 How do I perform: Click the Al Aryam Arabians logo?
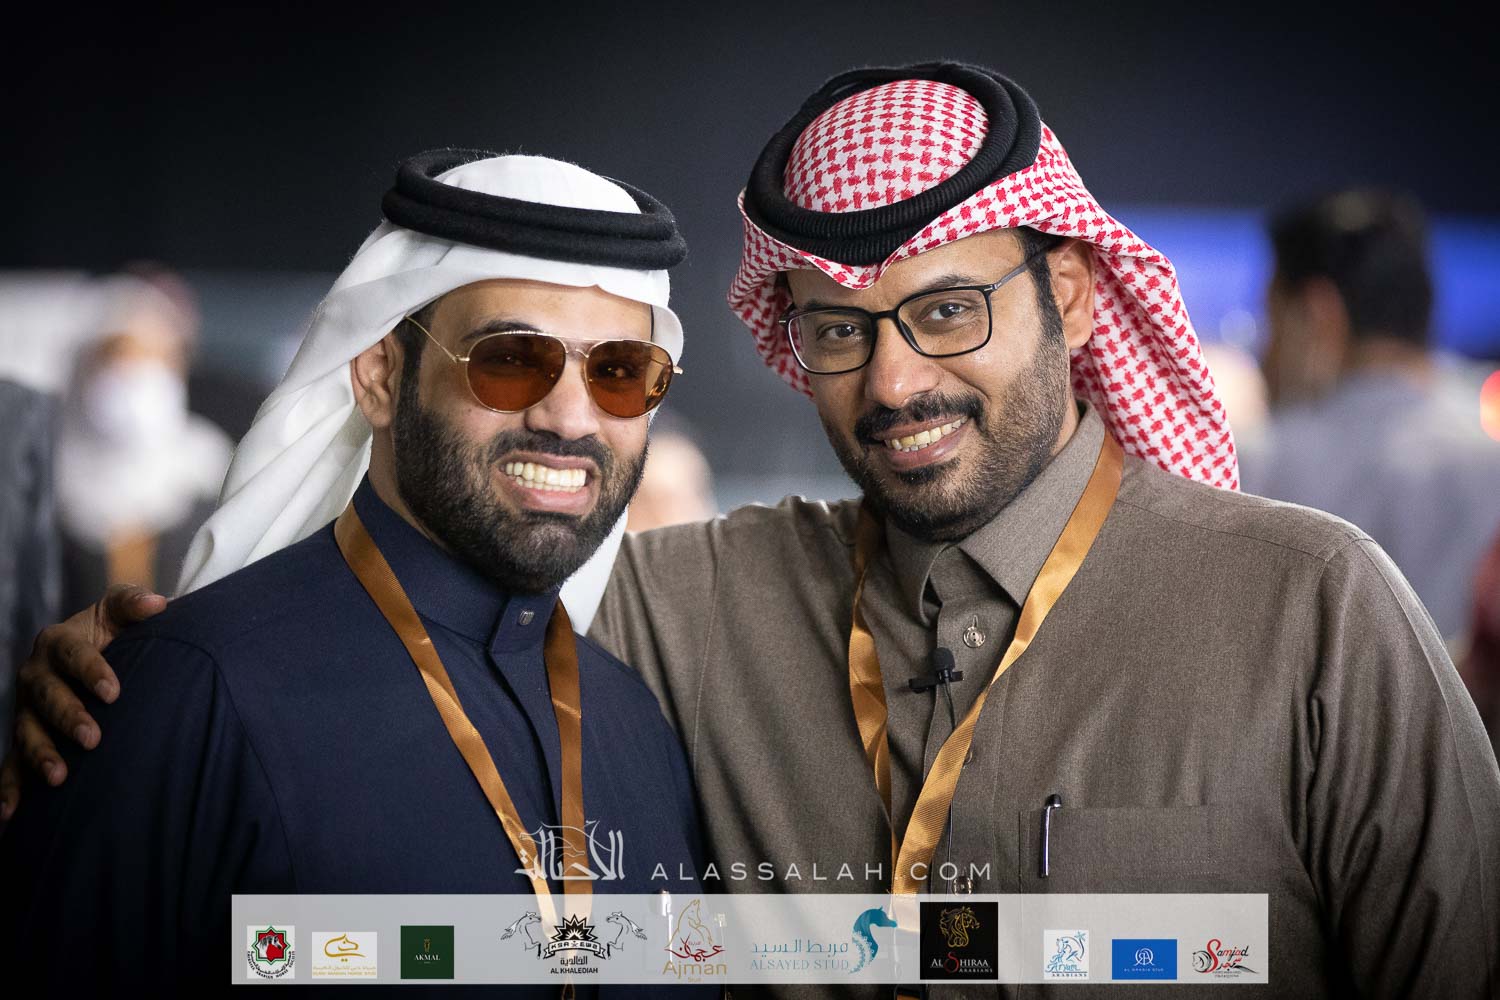pos(1066,953)
